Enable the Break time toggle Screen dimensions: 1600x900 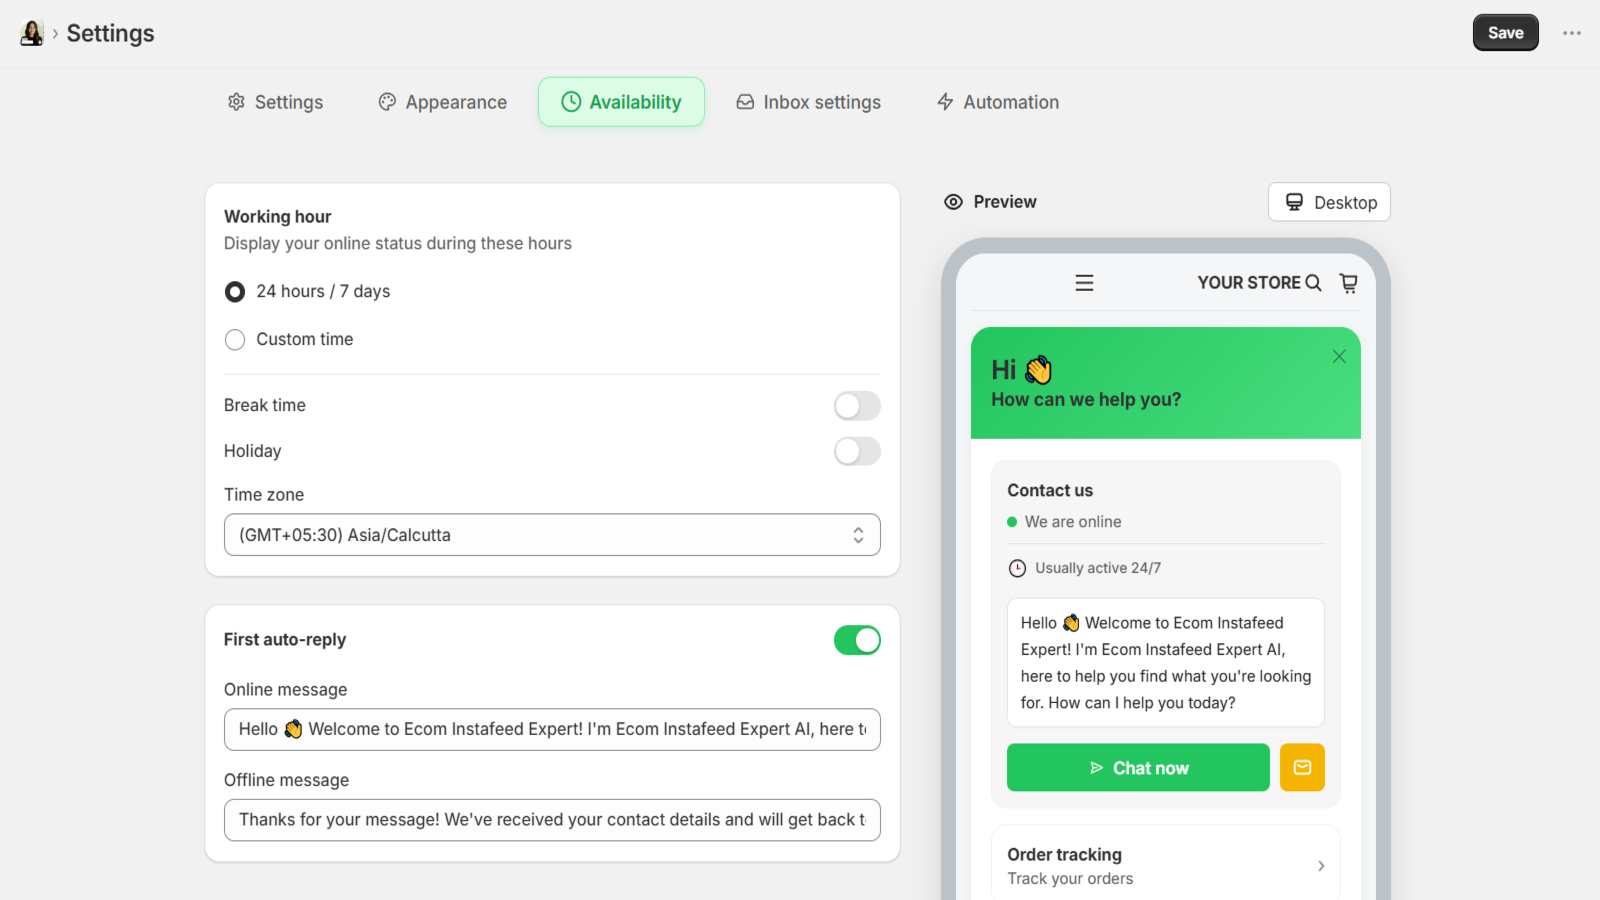pos(857,405)
